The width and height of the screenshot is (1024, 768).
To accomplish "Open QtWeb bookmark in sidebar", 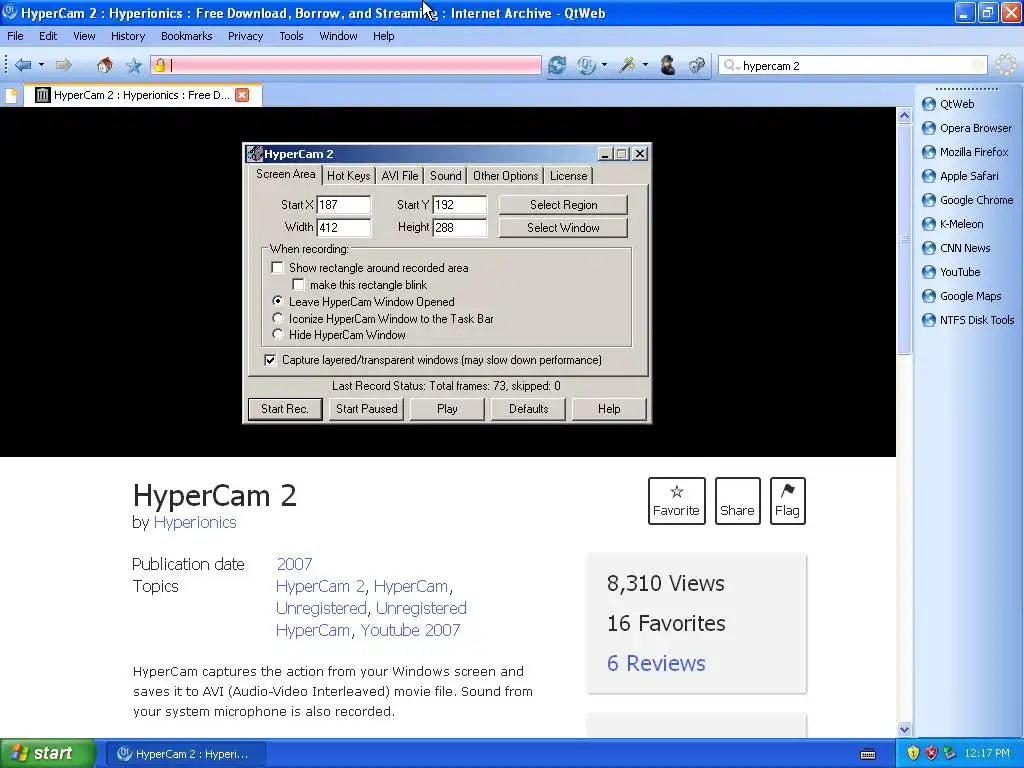I will [957, 104].
